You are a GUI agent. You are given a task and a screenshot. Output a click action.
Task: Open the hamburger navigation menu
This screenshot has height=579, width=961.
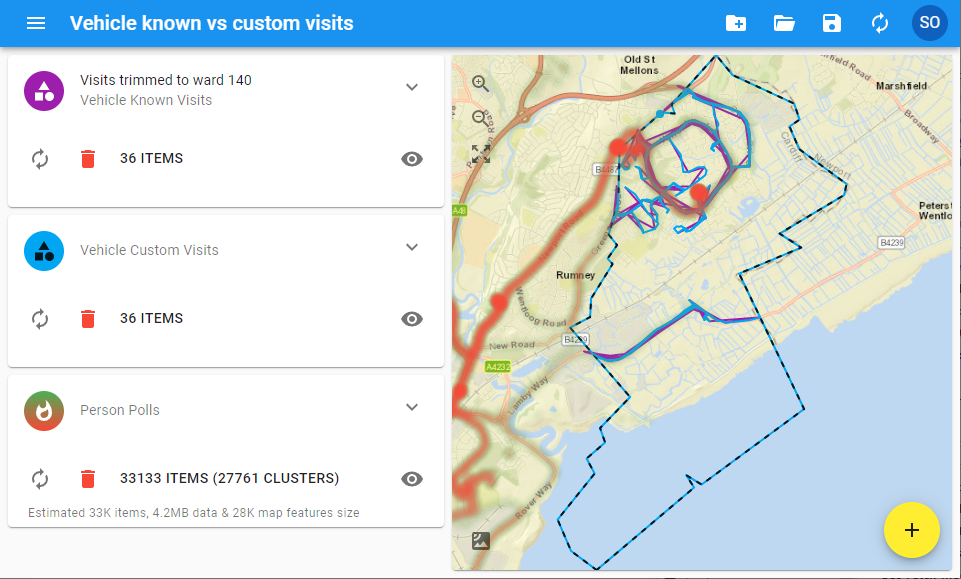(36, 23)
